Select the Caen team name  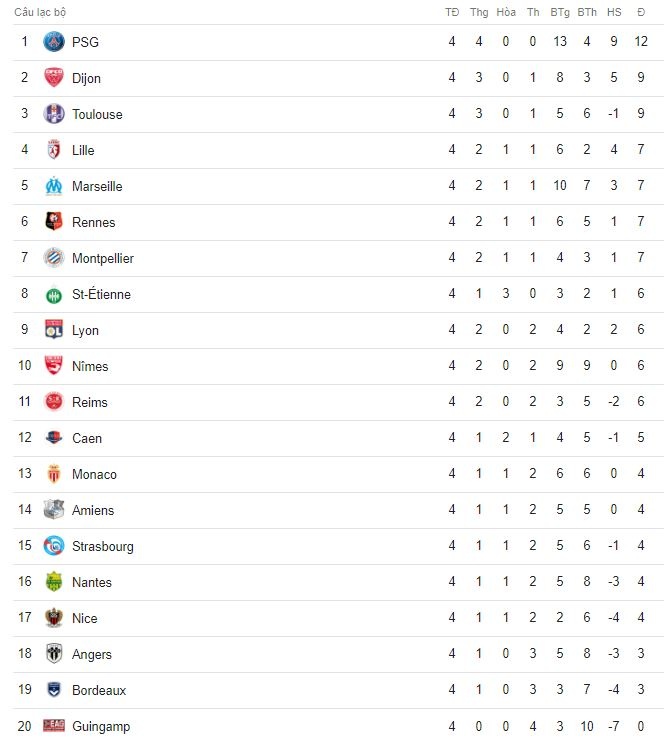(x=87, y=438)
